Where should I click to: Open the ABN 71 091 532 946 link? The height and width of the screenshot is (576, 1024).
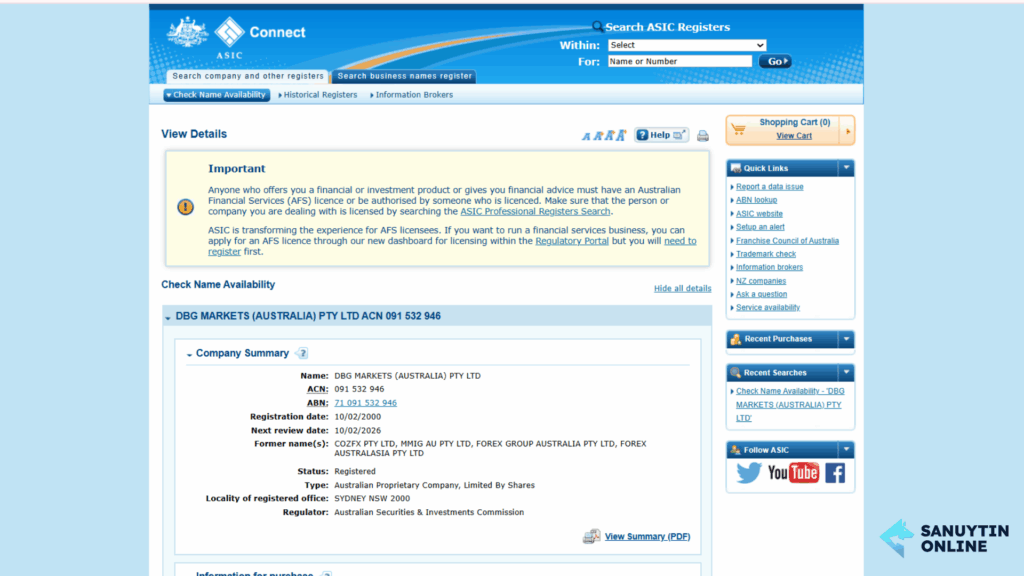coord(365,403)
